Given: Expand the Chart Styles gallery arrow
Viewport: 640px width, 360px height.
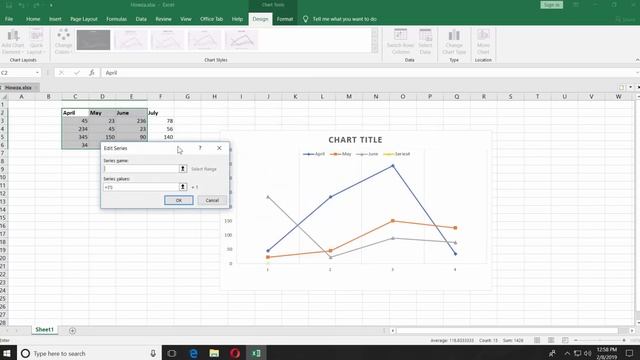Looking at the screenshot, I should 375,49.
